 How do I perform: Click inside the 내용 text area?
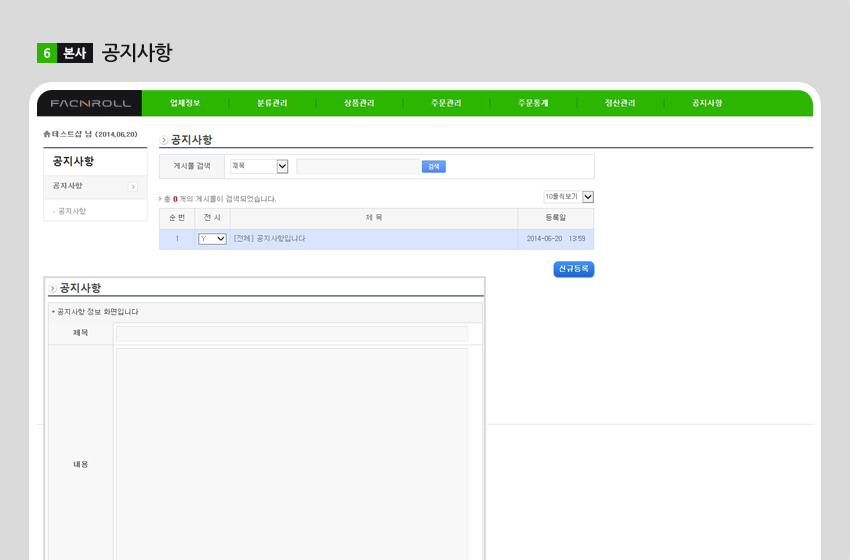click(292, 454)
